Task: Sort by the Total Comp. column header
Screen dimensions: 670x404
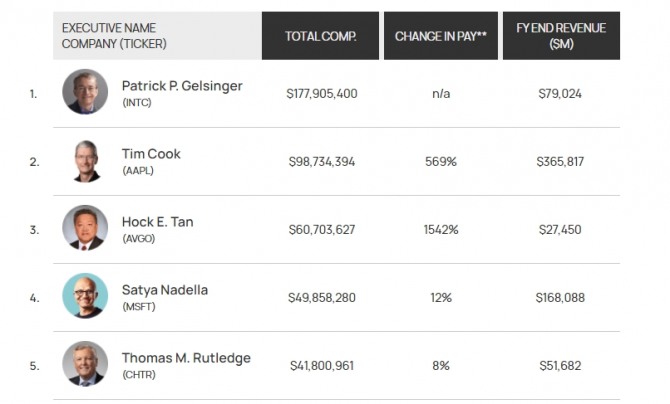Action: 320,36
